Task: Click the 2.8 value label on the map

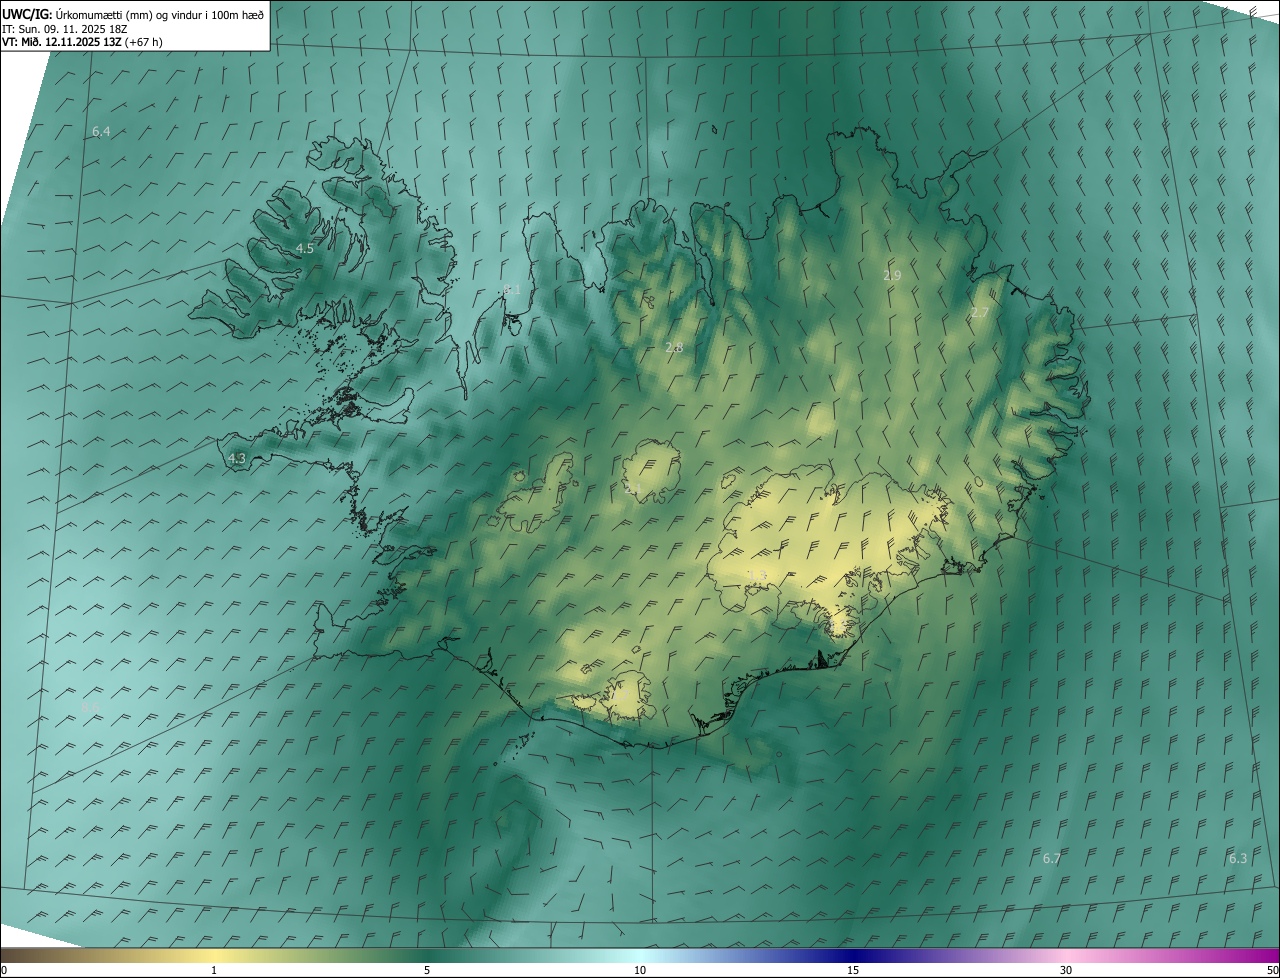Action: tap(674, 347)
